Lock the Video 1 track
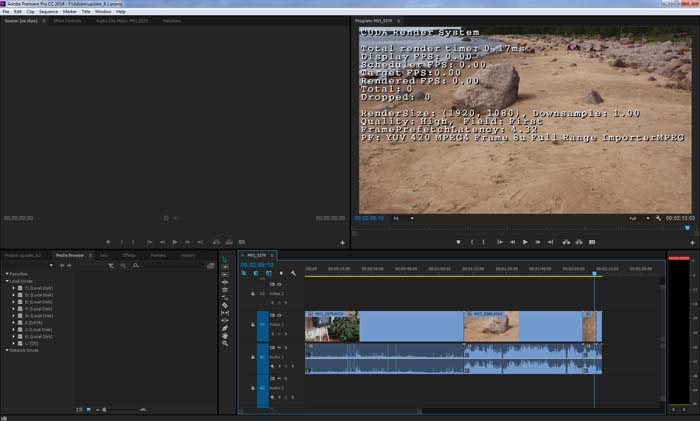Viewport: 700px width, 421px height. (253, 325)
